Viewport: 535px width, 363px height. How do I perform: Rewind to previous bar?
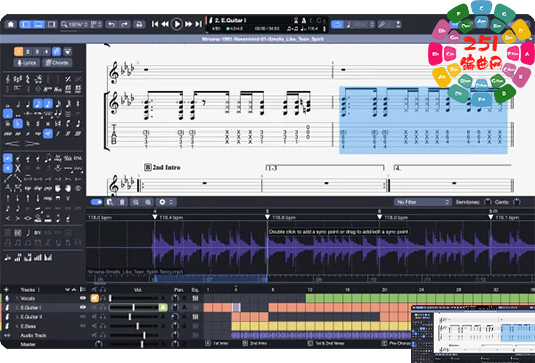tap(165, 24)
